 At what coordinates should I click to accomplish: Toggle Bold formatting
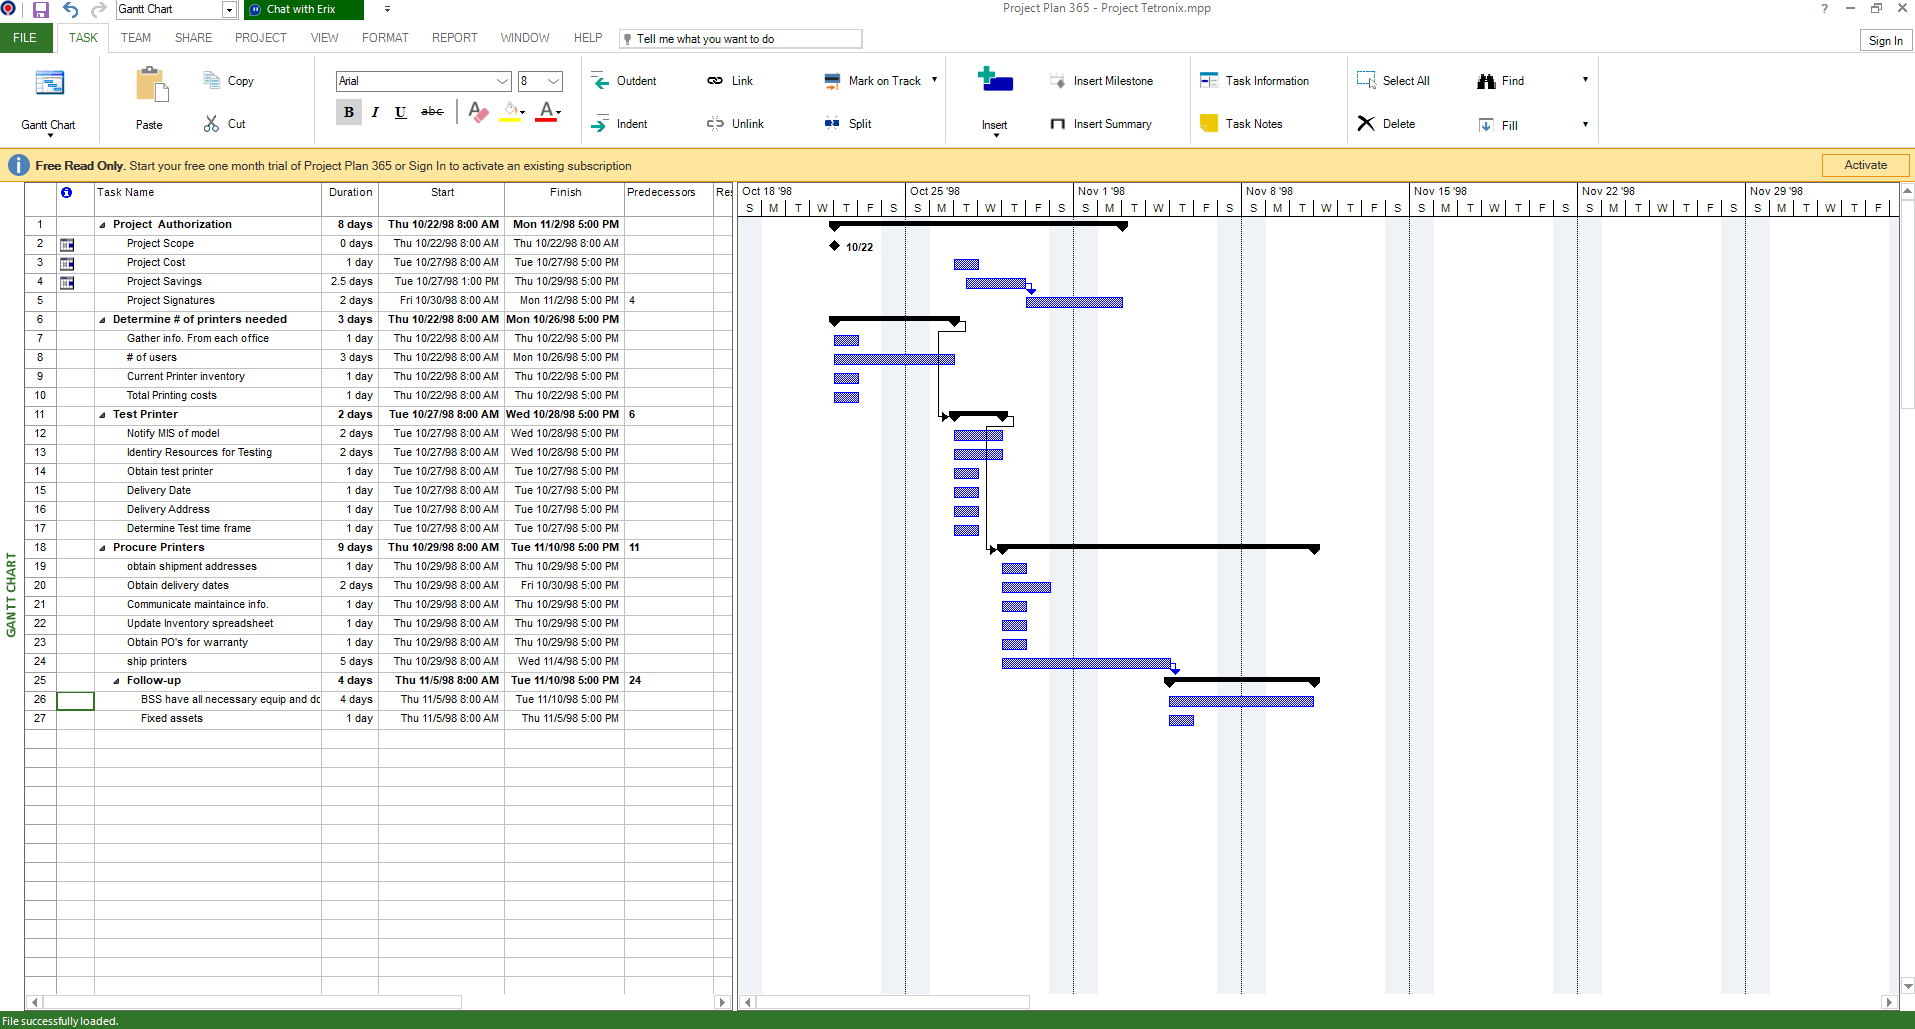tap(348, 112)
